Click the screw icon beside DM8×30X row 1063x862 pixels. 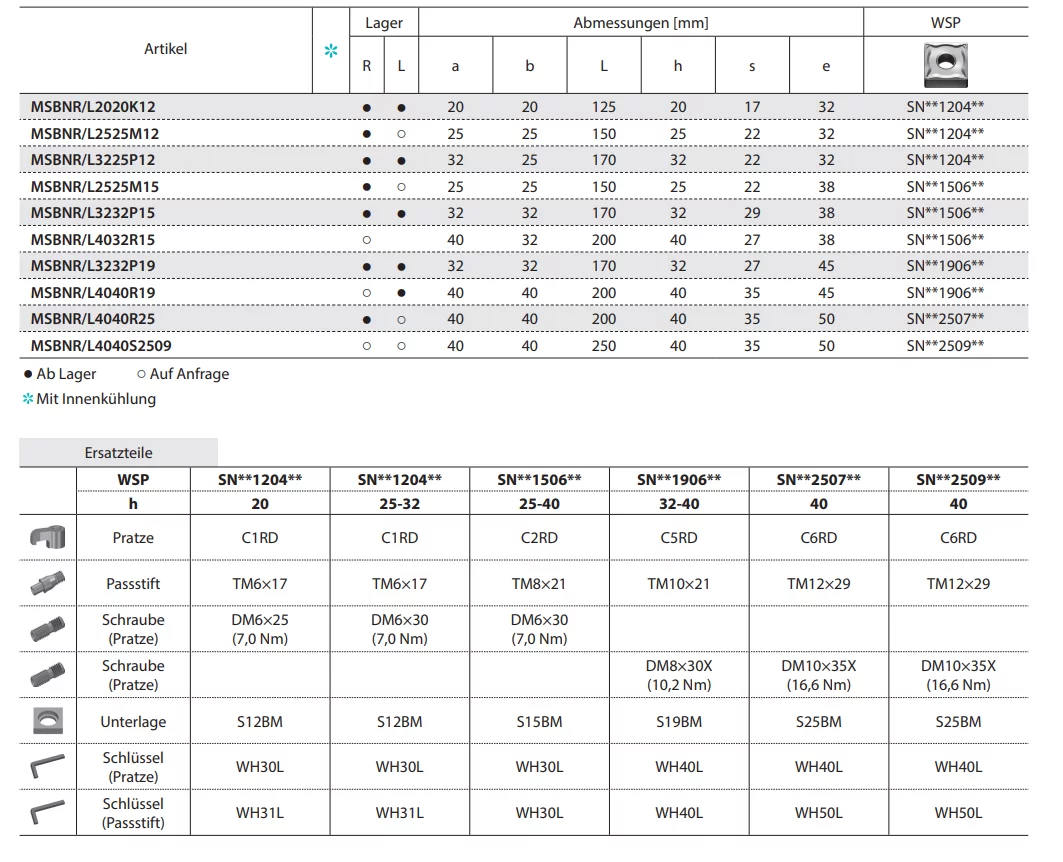point(47,675)
